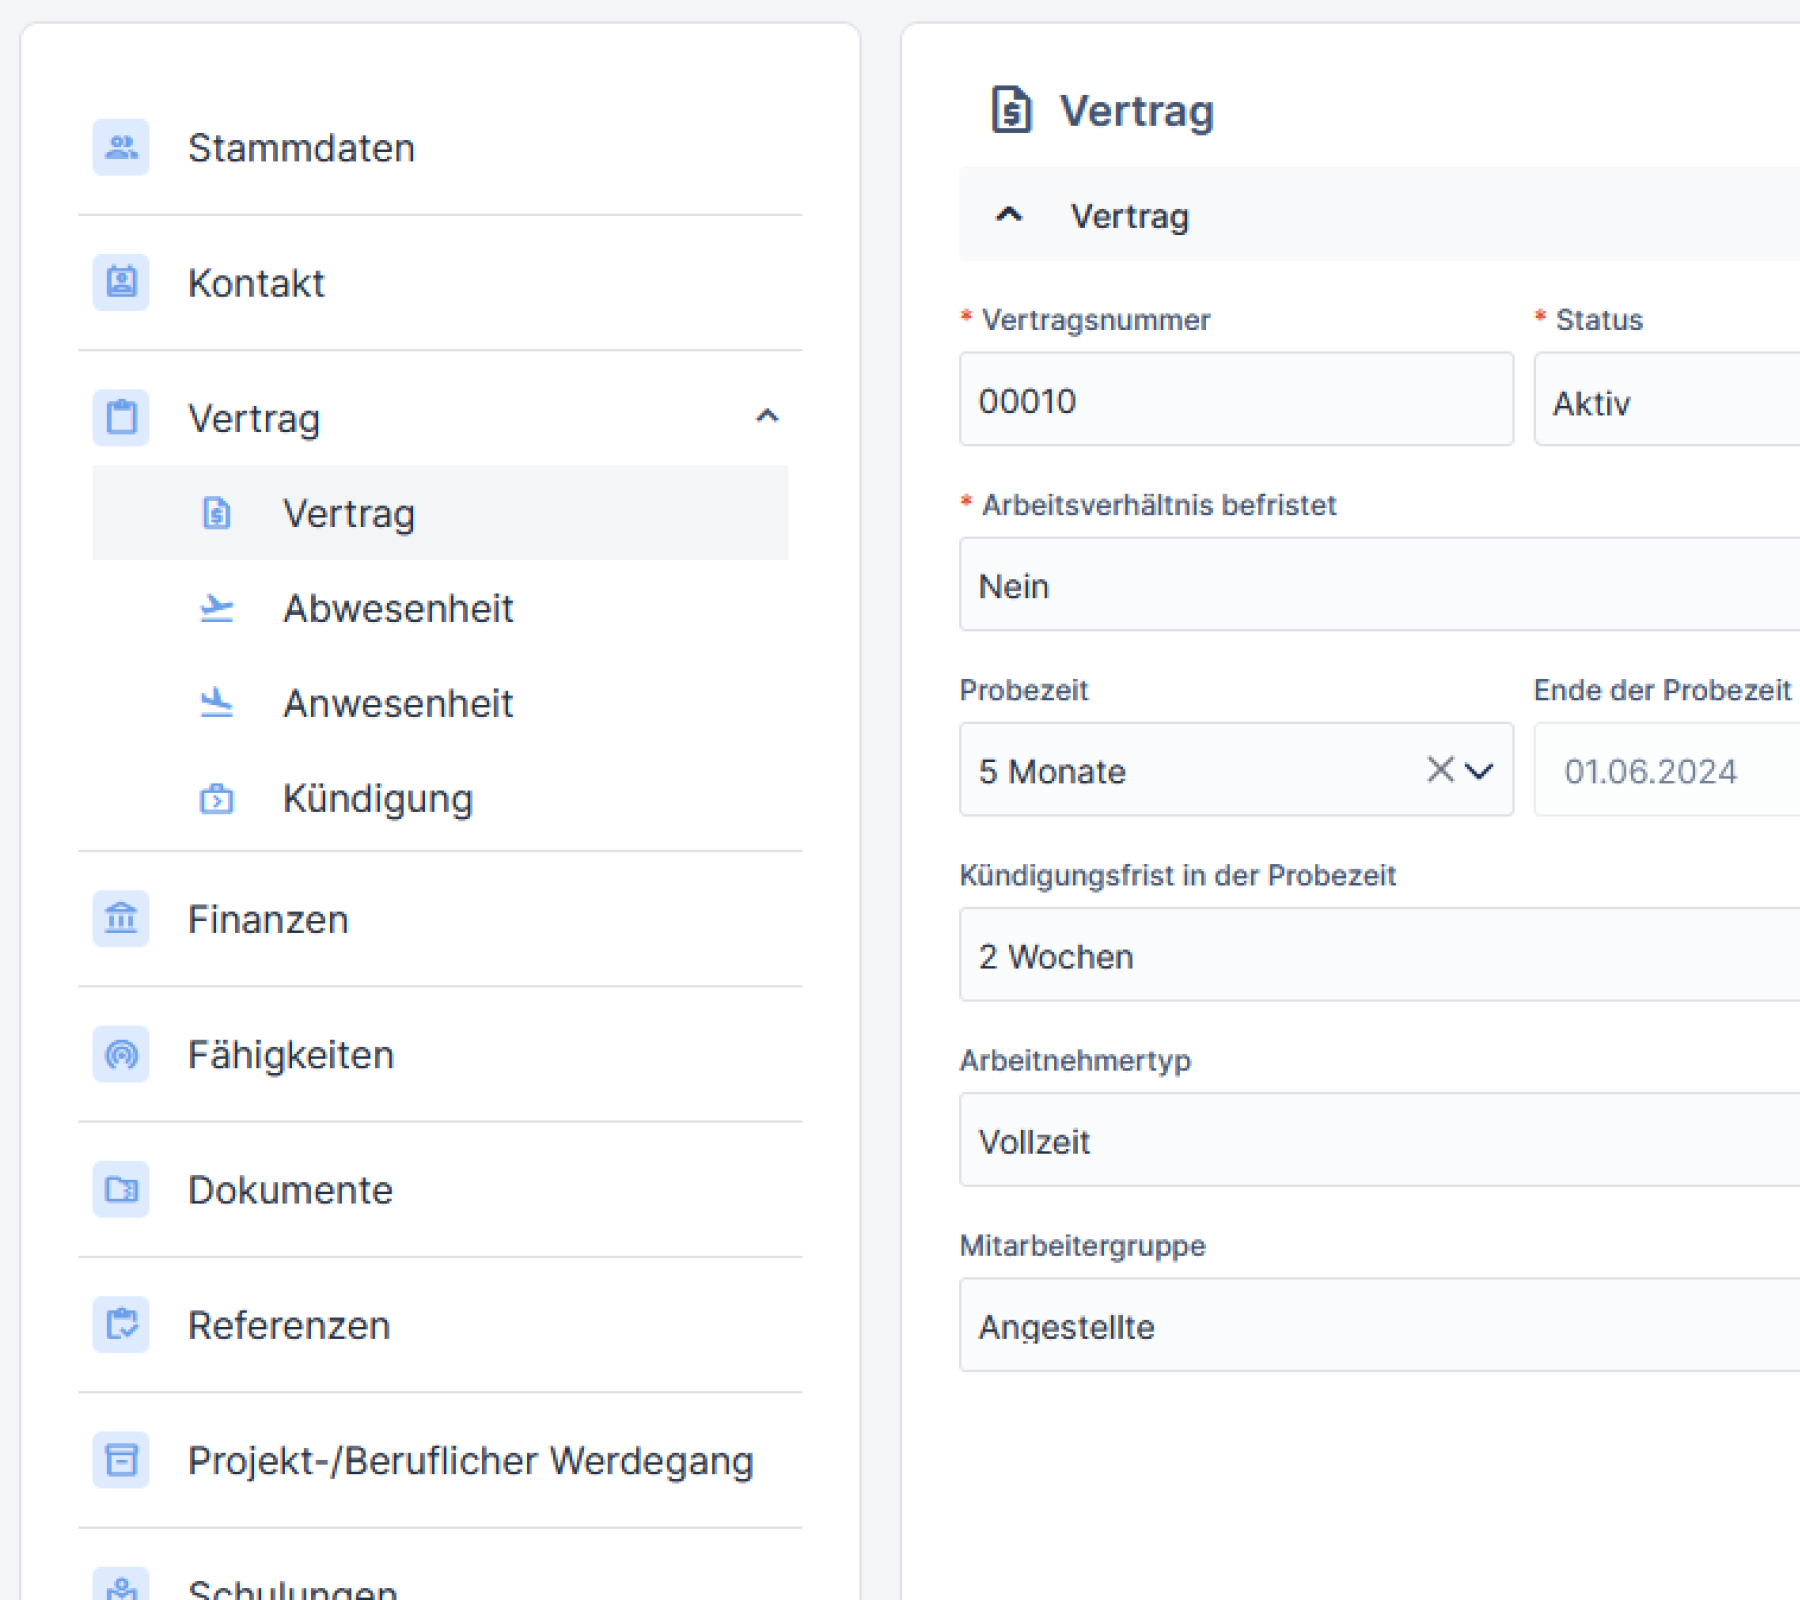The height and width of the screenshot is (1600, 1800).
Task: Click the Fähigkeiten target icon
Action: (x=120, y=1054)
